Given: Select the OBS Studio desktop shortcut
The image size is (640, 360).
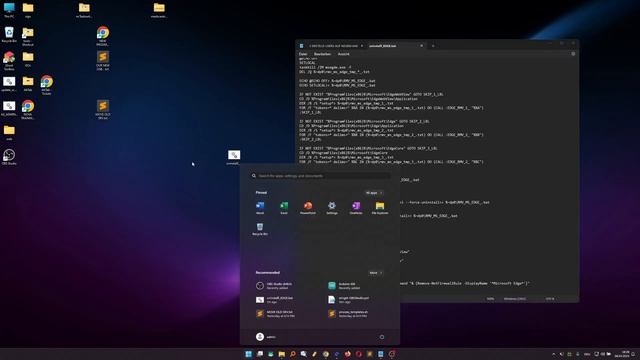Looking at the screenshot, I should 9,157.
